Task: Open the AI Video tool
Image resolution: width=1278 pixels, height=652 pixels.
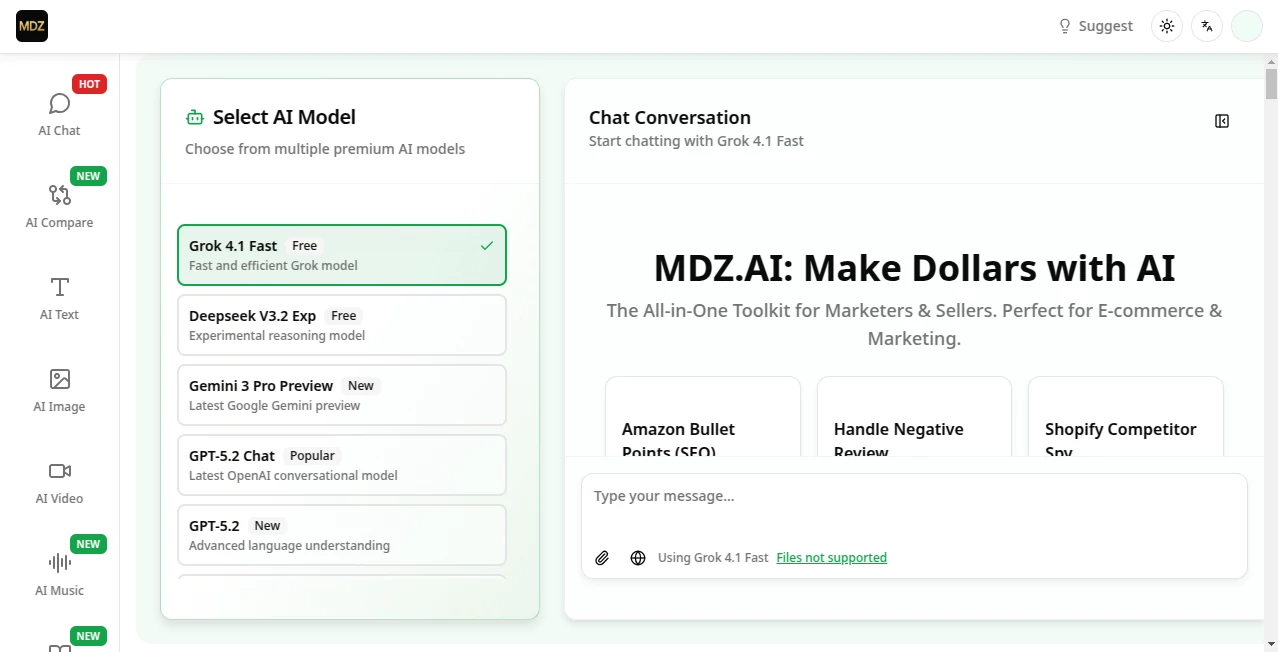Action: click(x=59, y=482)
